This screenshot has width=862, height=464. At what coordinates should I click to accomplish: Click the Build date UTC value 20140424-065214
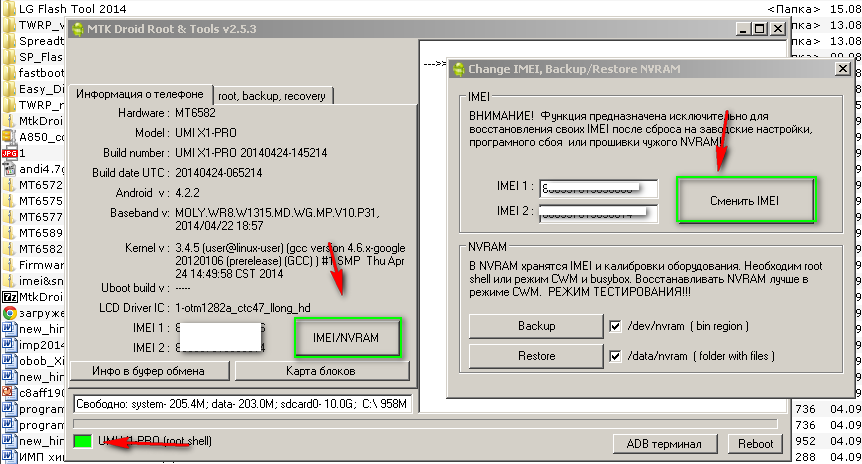coord(218,173)
